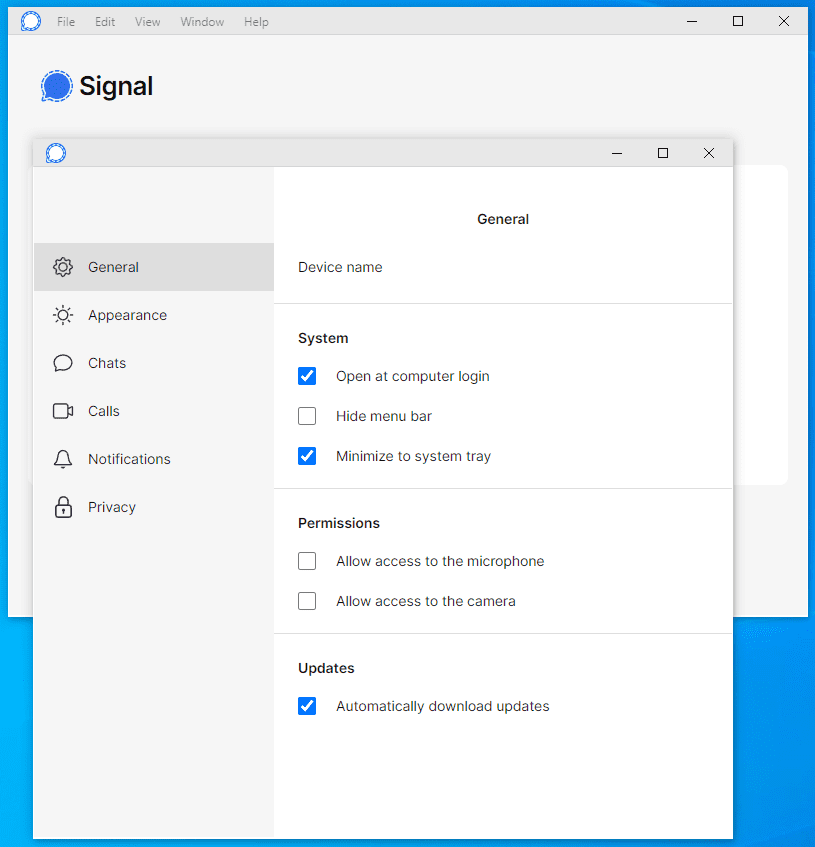Viewport: 815px width, 847px height.
Task: Enable Hide menu bar checkbox
Action: [x=307, y=416]
